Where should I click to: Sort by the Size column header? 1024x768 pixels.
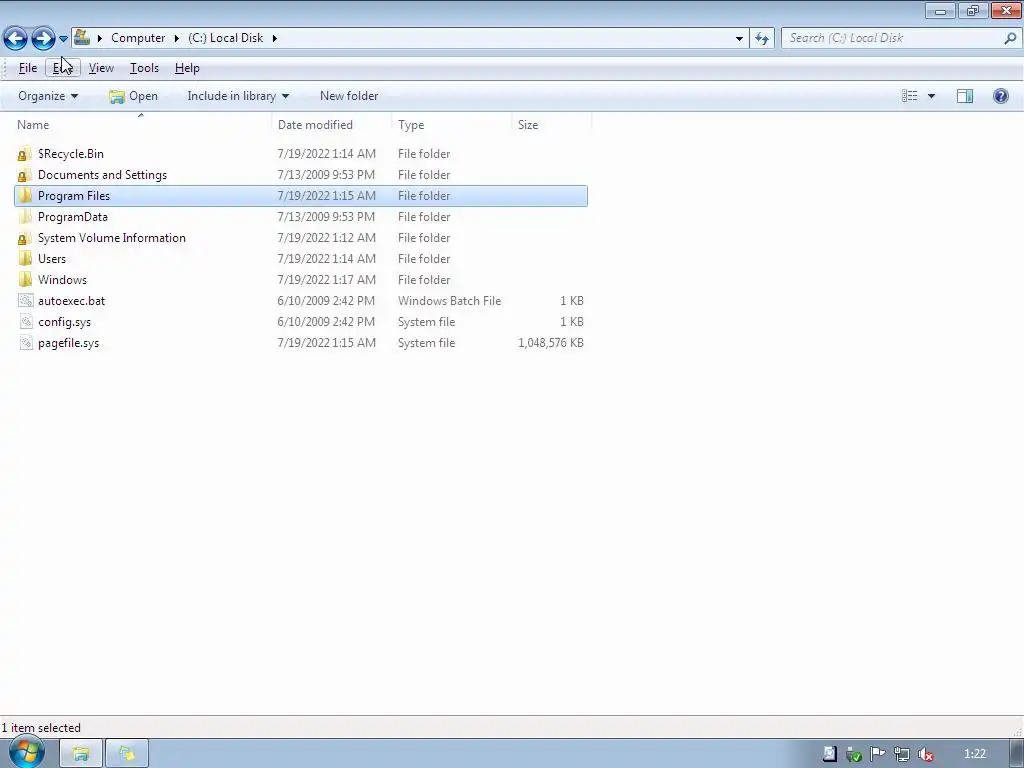[x=551, y=125]
